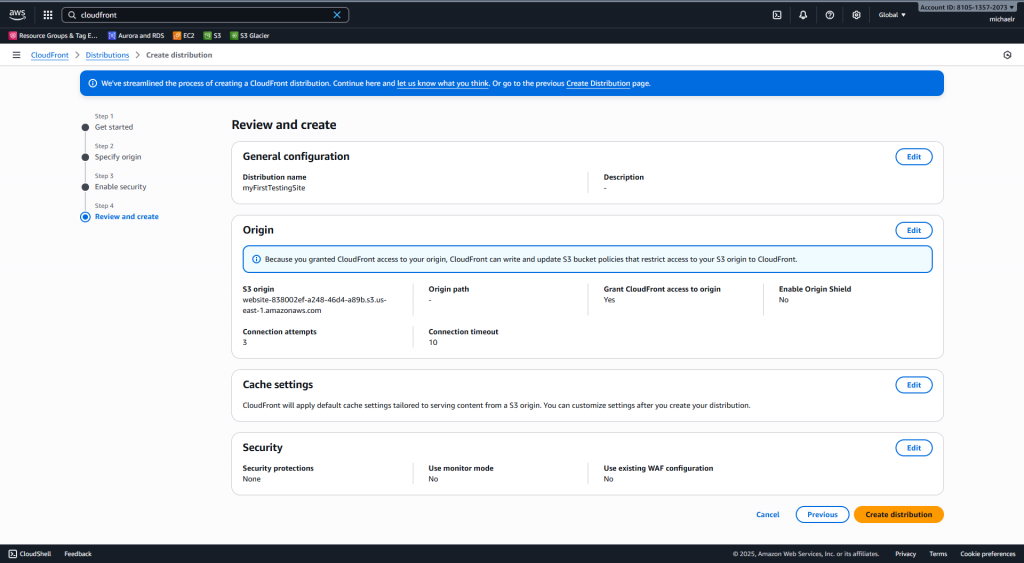Click the Security protections value None
The image size is (1024, 563).
(x=251, y=479)
